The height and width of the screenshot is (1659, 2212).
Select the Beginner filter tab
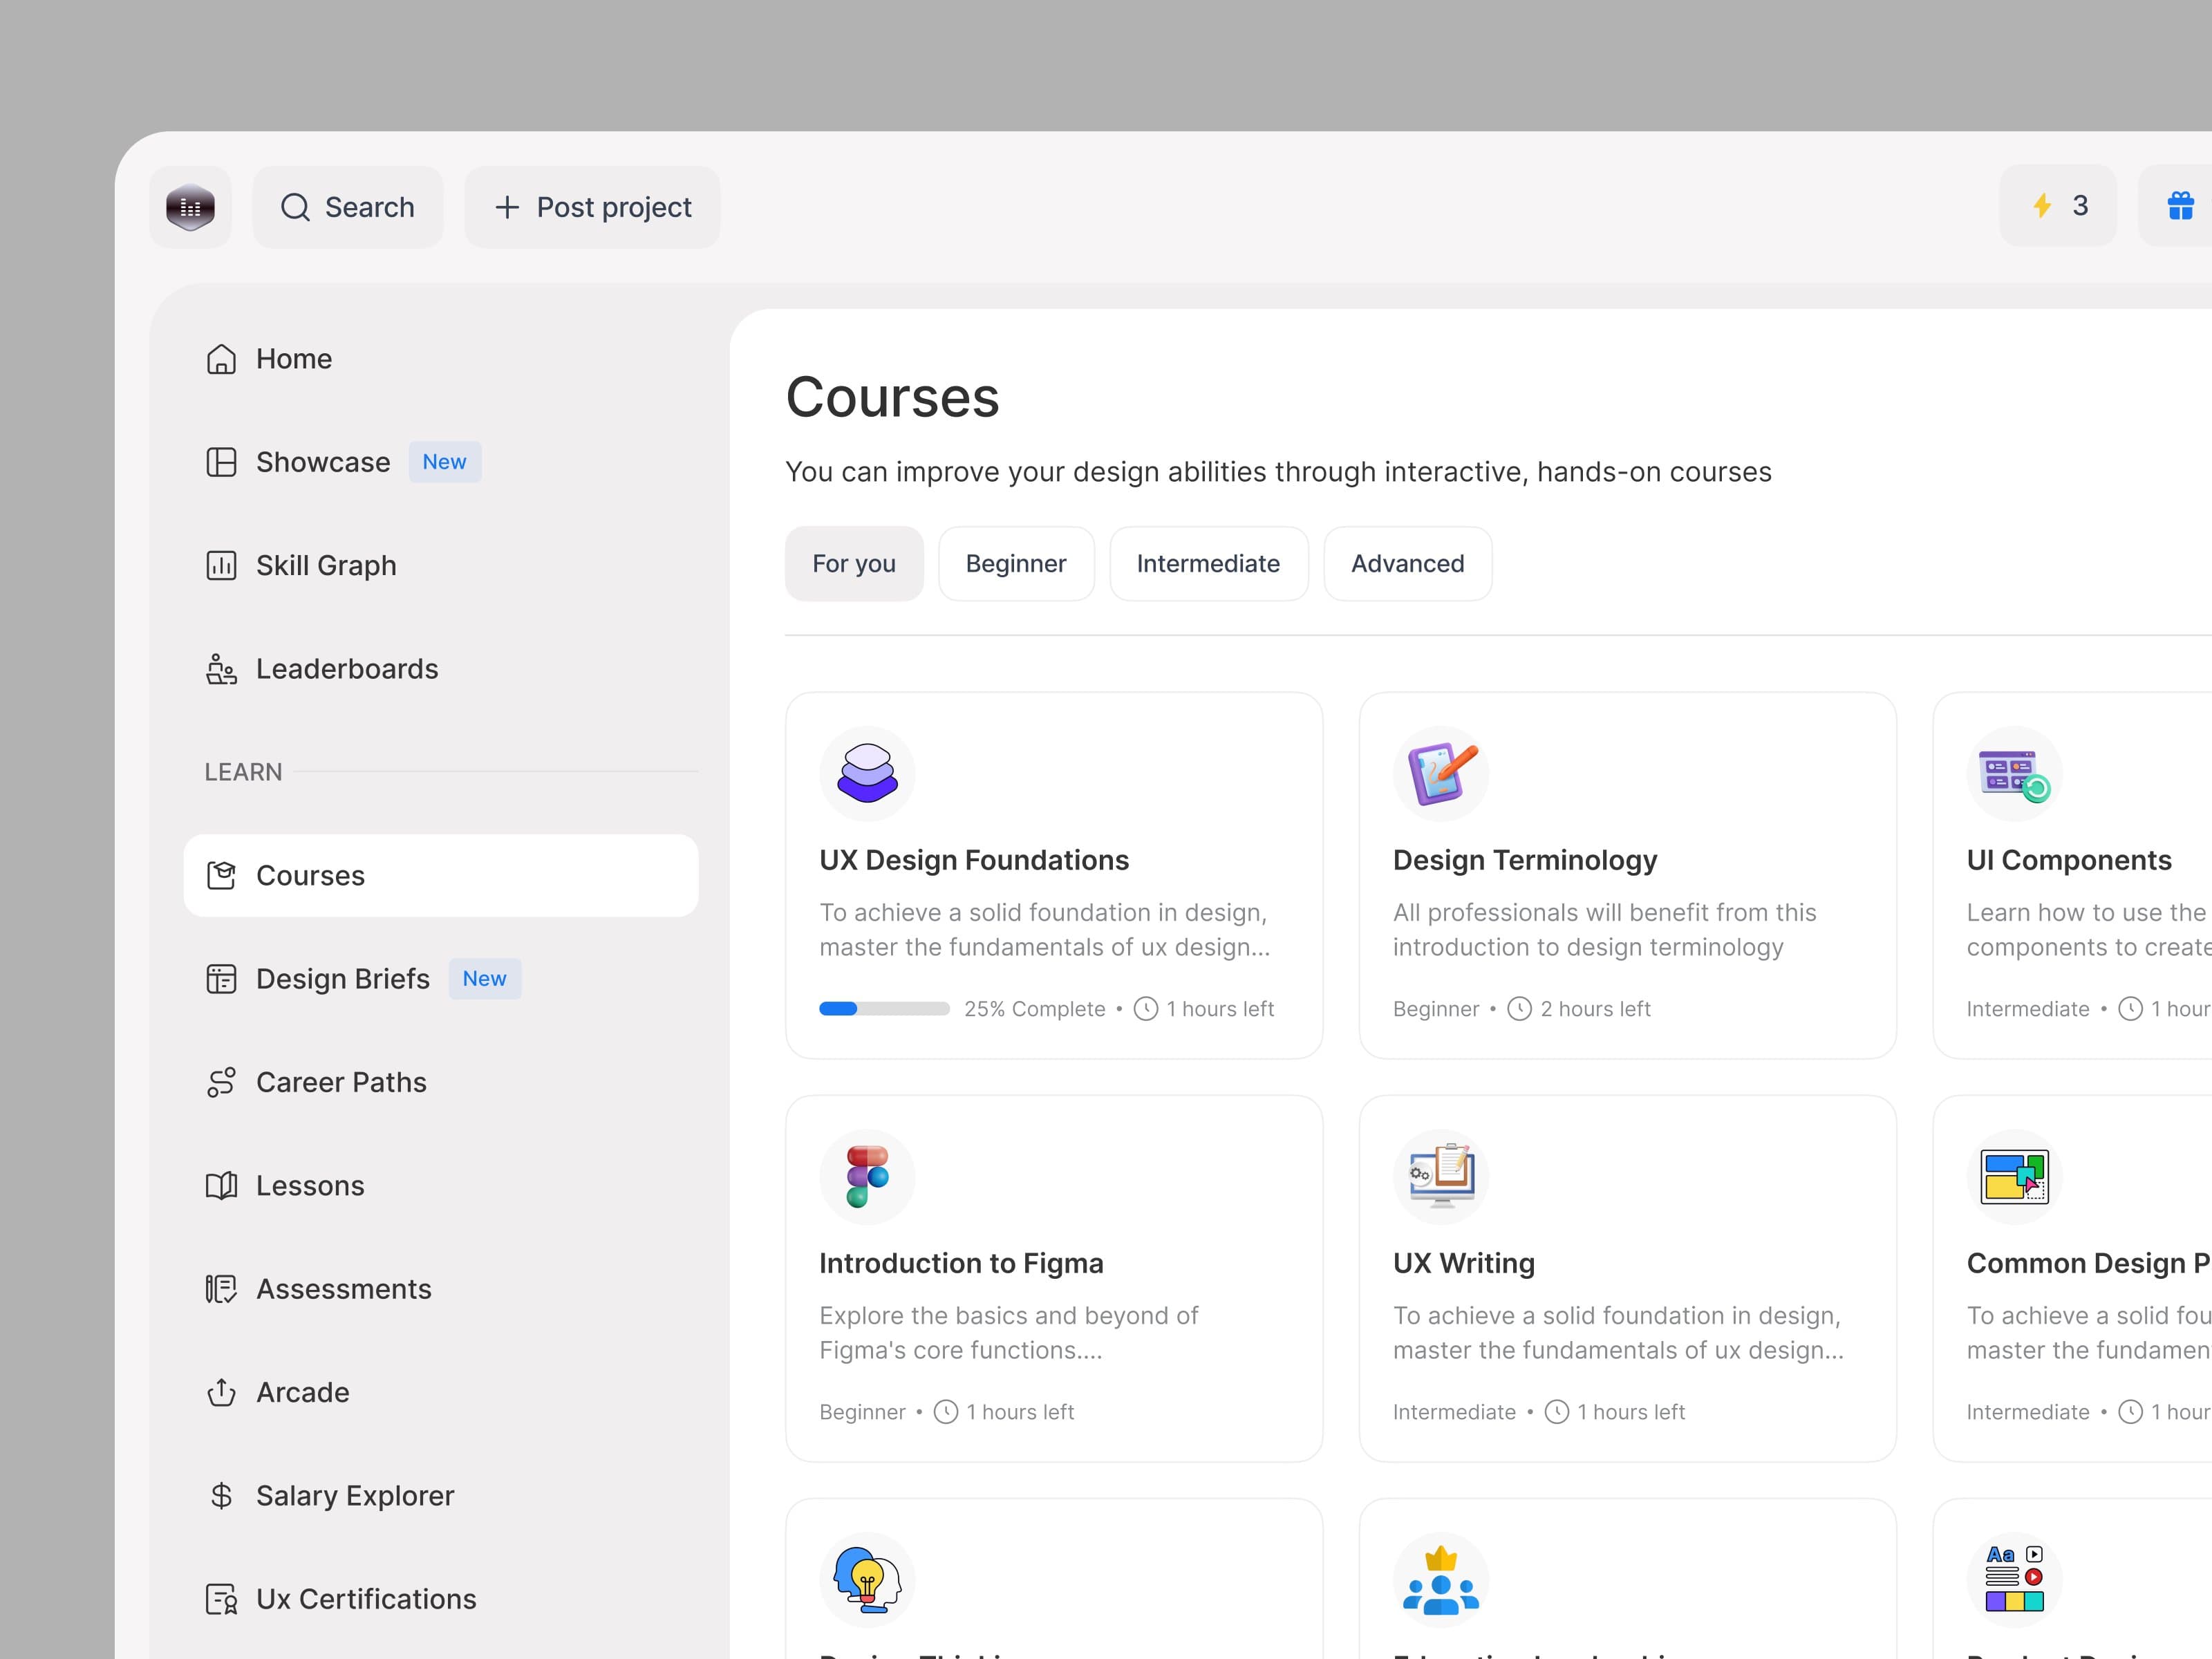click(x=1016, y=564)
